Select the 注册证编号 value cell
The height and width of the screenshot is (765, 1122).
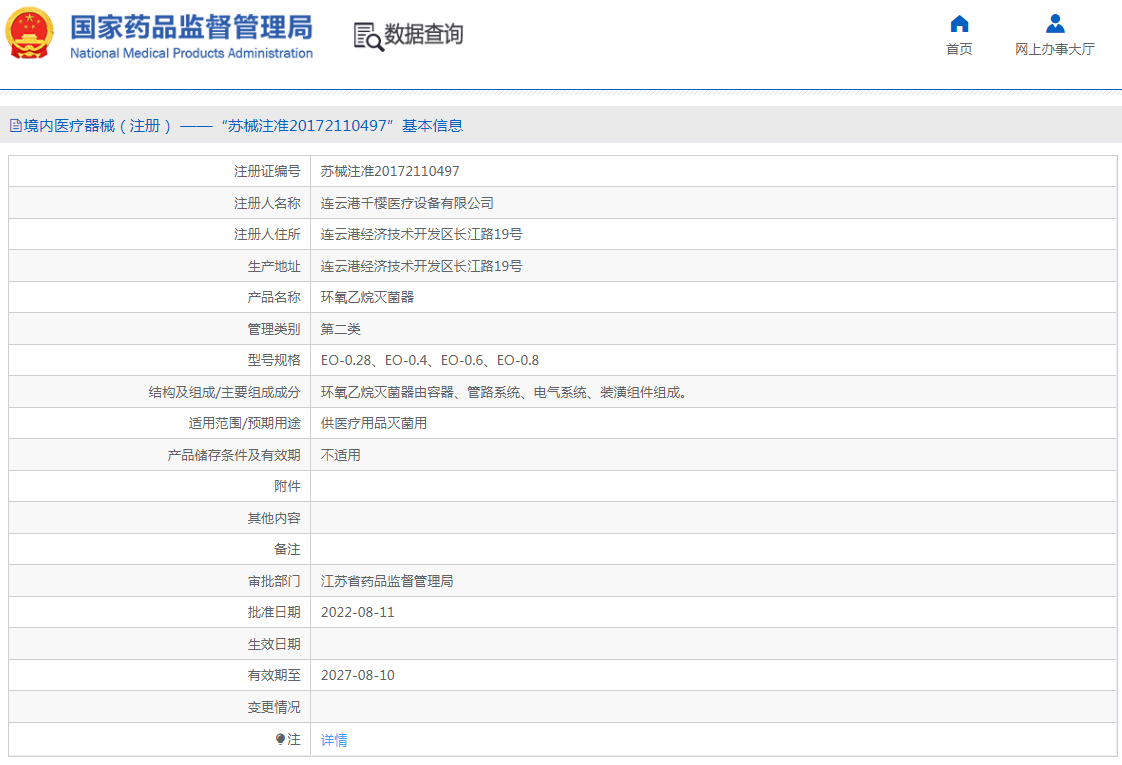(390, 171)
